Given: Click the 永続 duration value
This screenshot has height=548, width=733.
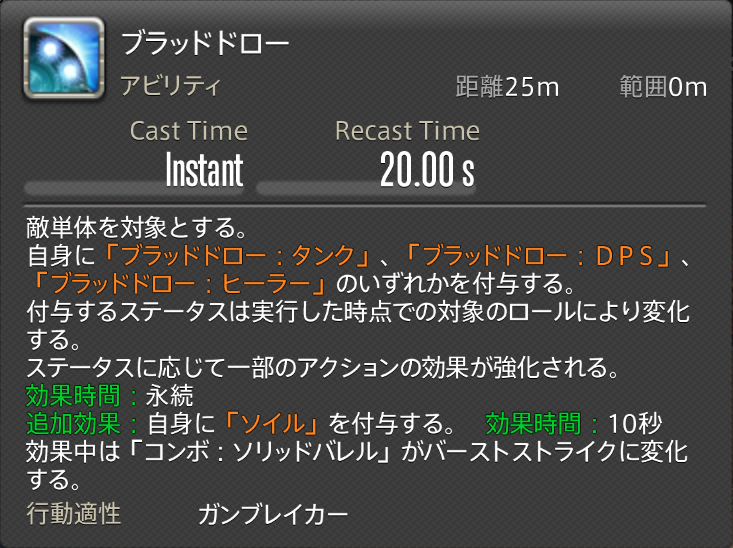Looking at the screenshot, I should point(169,396).
